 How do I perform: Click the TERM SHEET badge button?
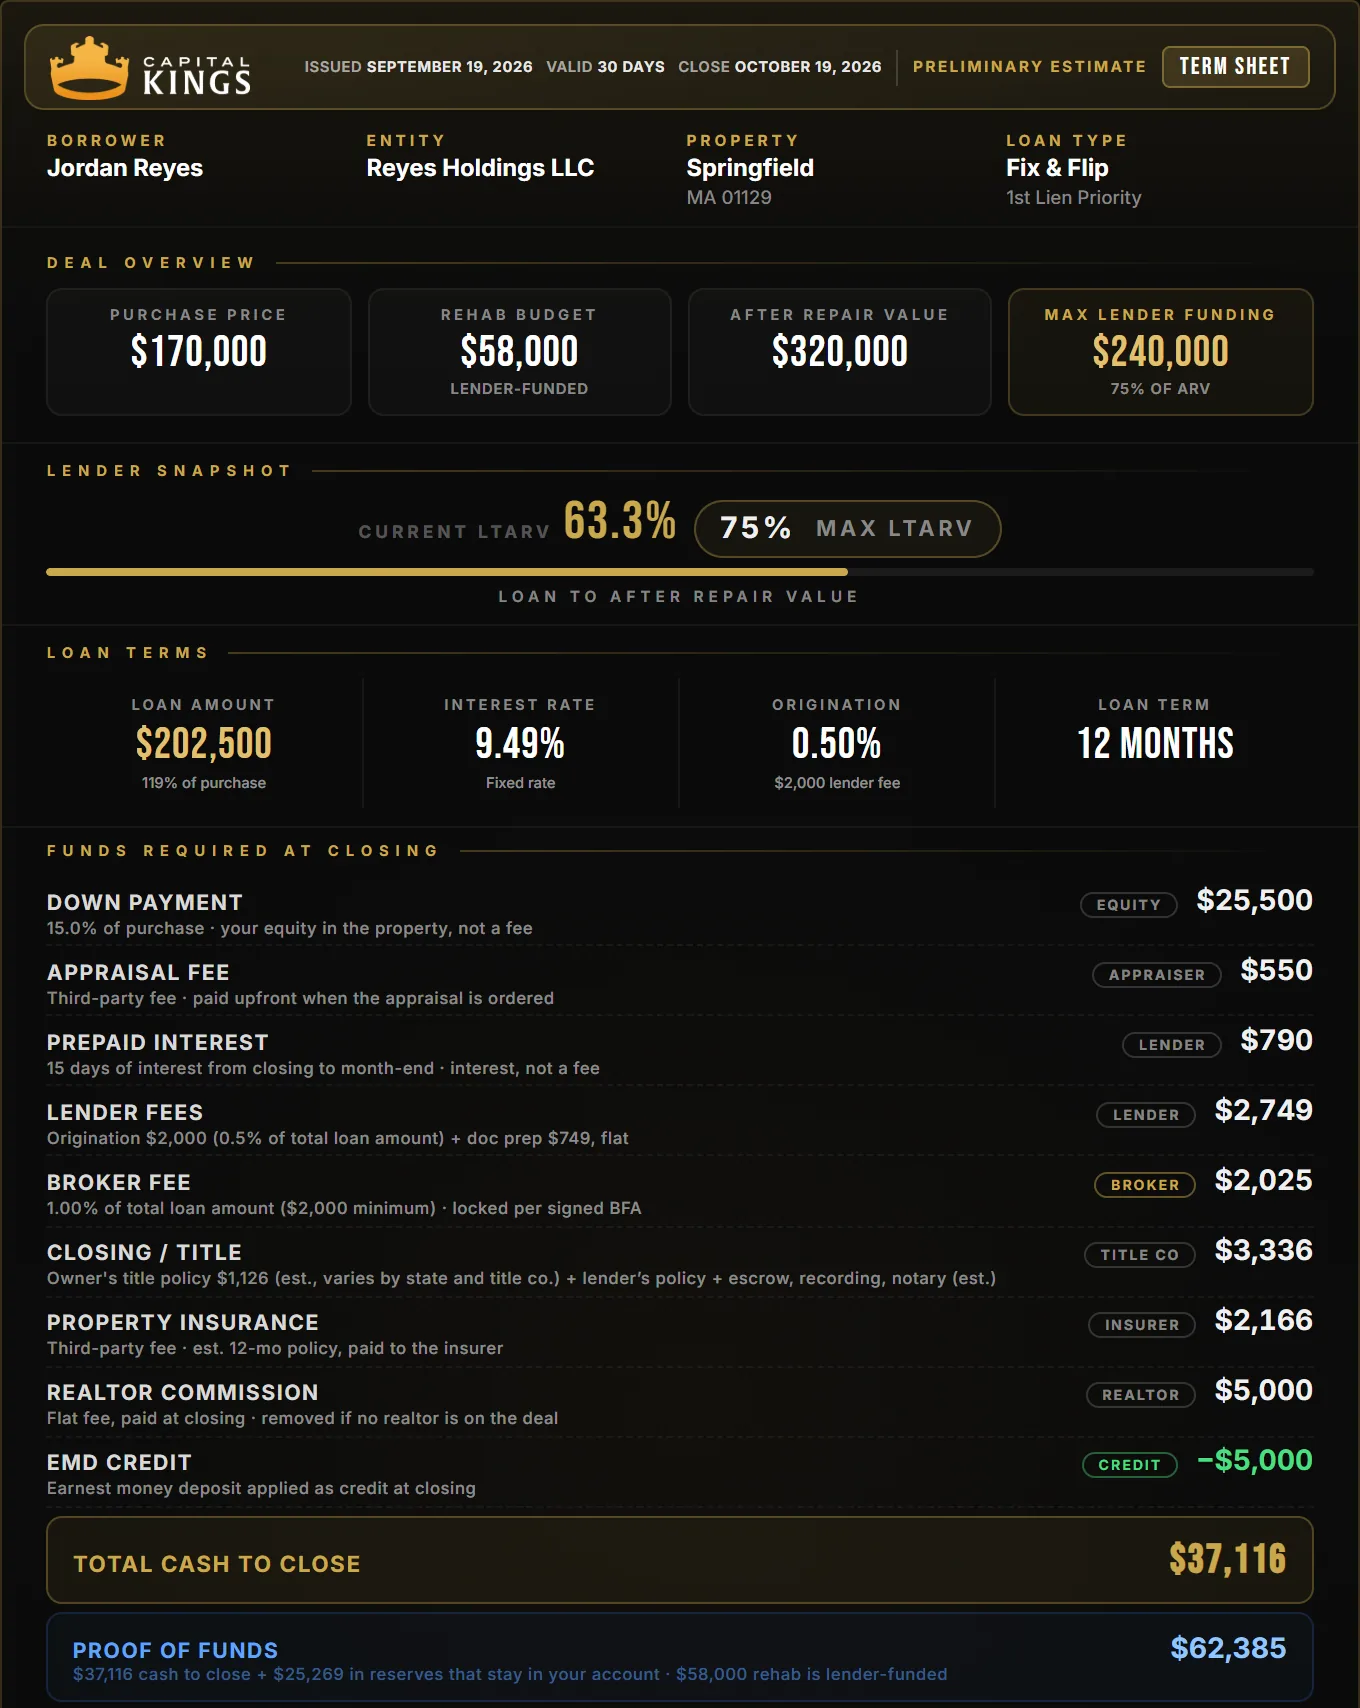pos(1235,67)
